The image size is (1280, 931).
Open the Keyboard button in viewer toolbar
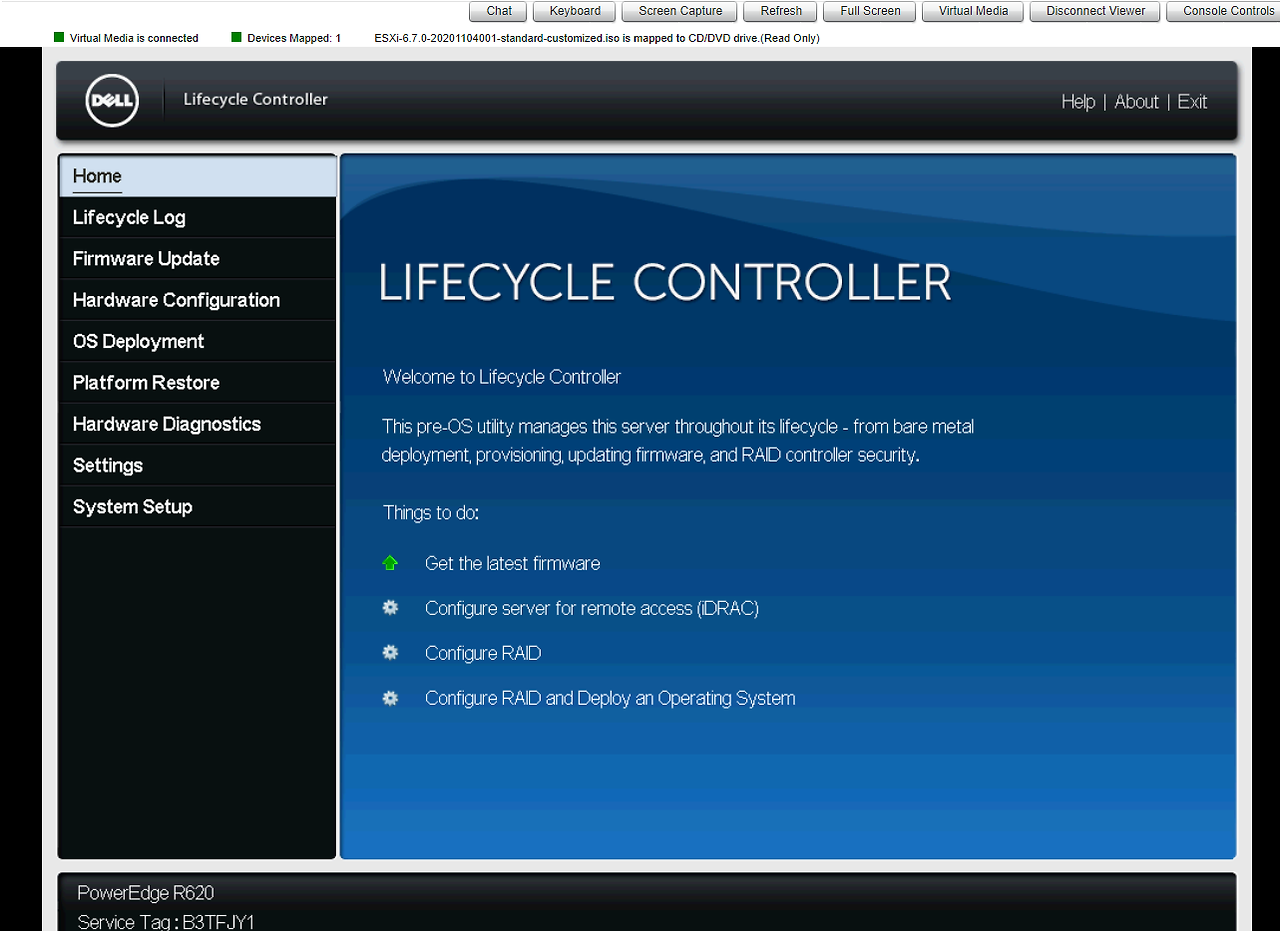click(575, 11)
